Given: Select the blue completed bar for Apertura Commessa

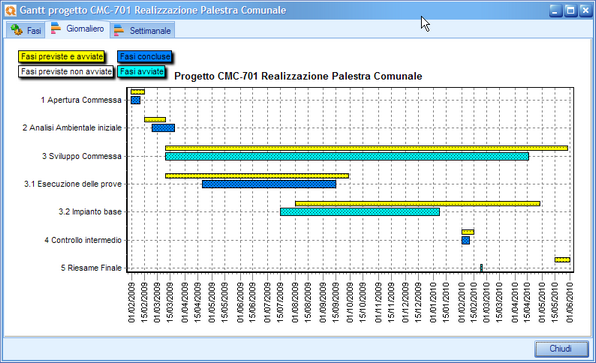Looking at the screenshot, I should pyautogui.click(x=135, y=100).
